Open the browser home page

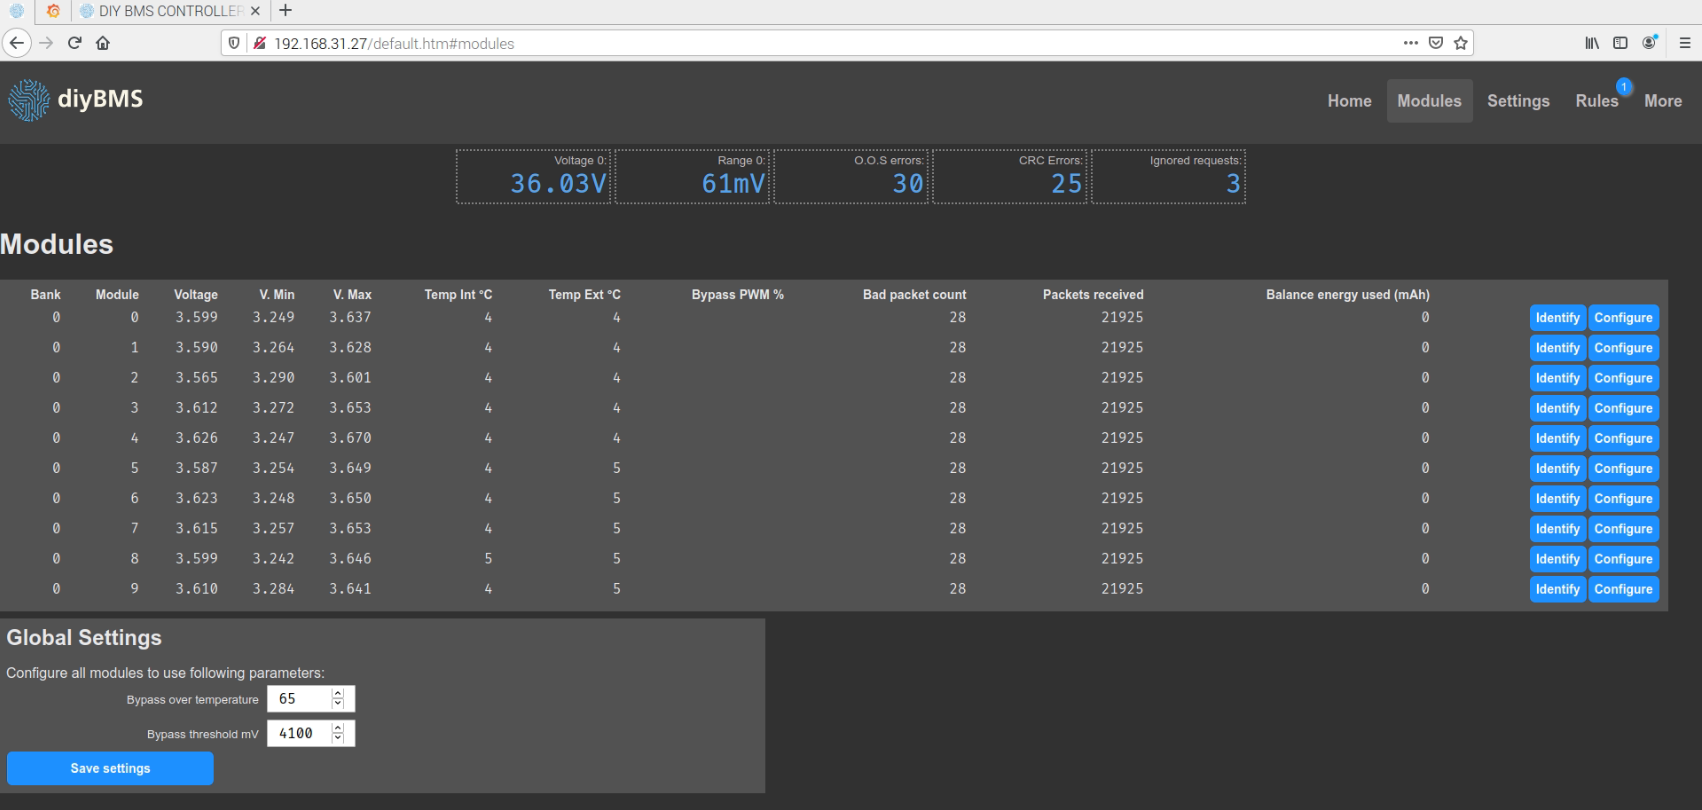click(x=103, y=43)
